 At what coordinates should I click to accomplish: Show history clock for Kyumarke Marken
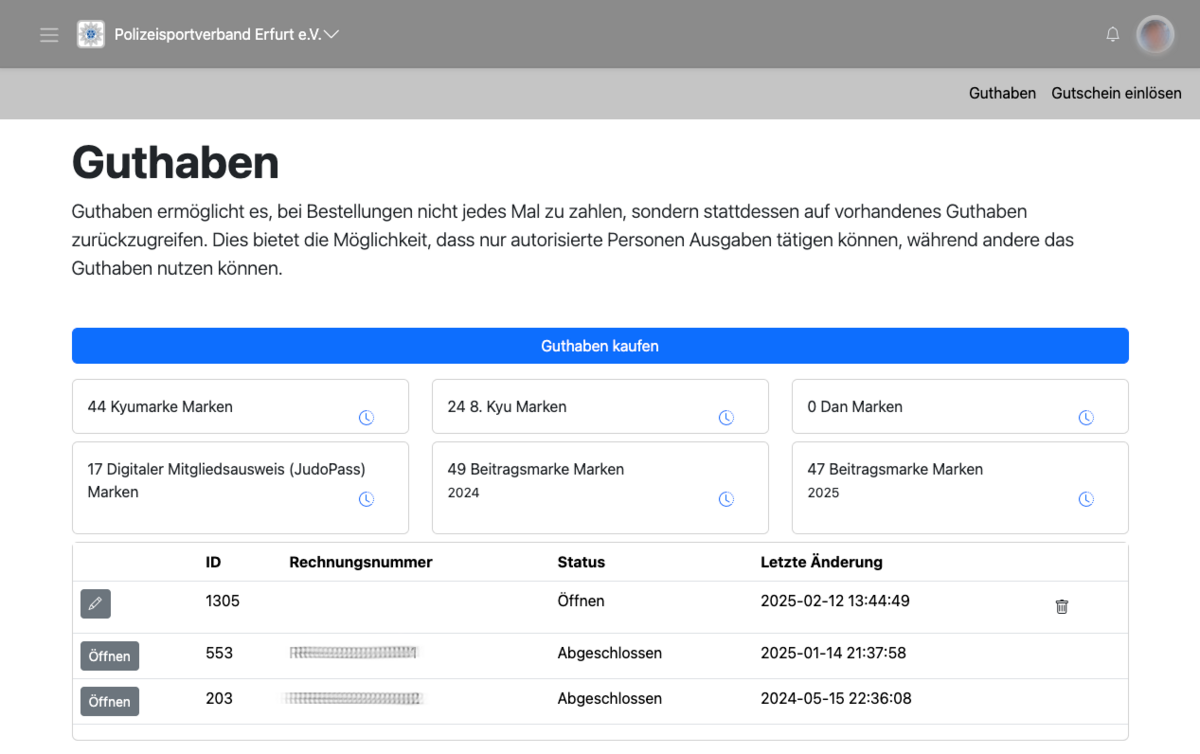click(366, 418)
